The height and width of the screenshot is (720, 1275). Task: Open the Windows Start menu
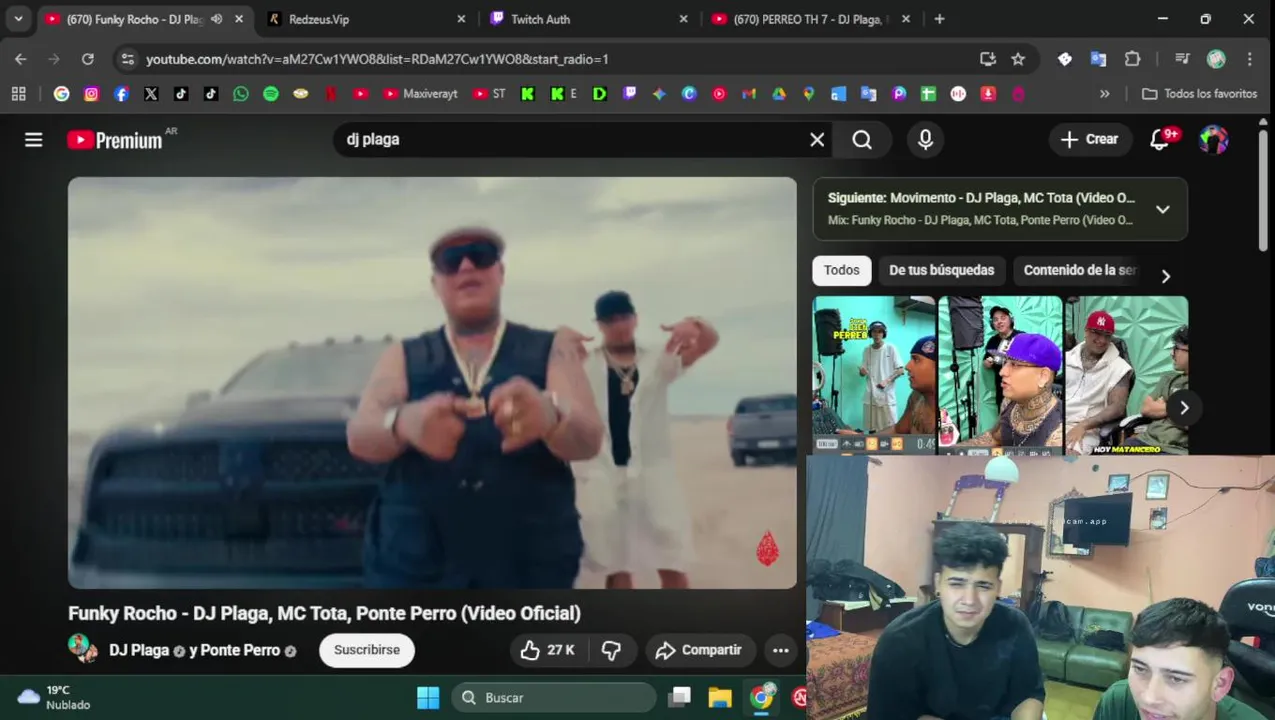(x=428, y=697)
